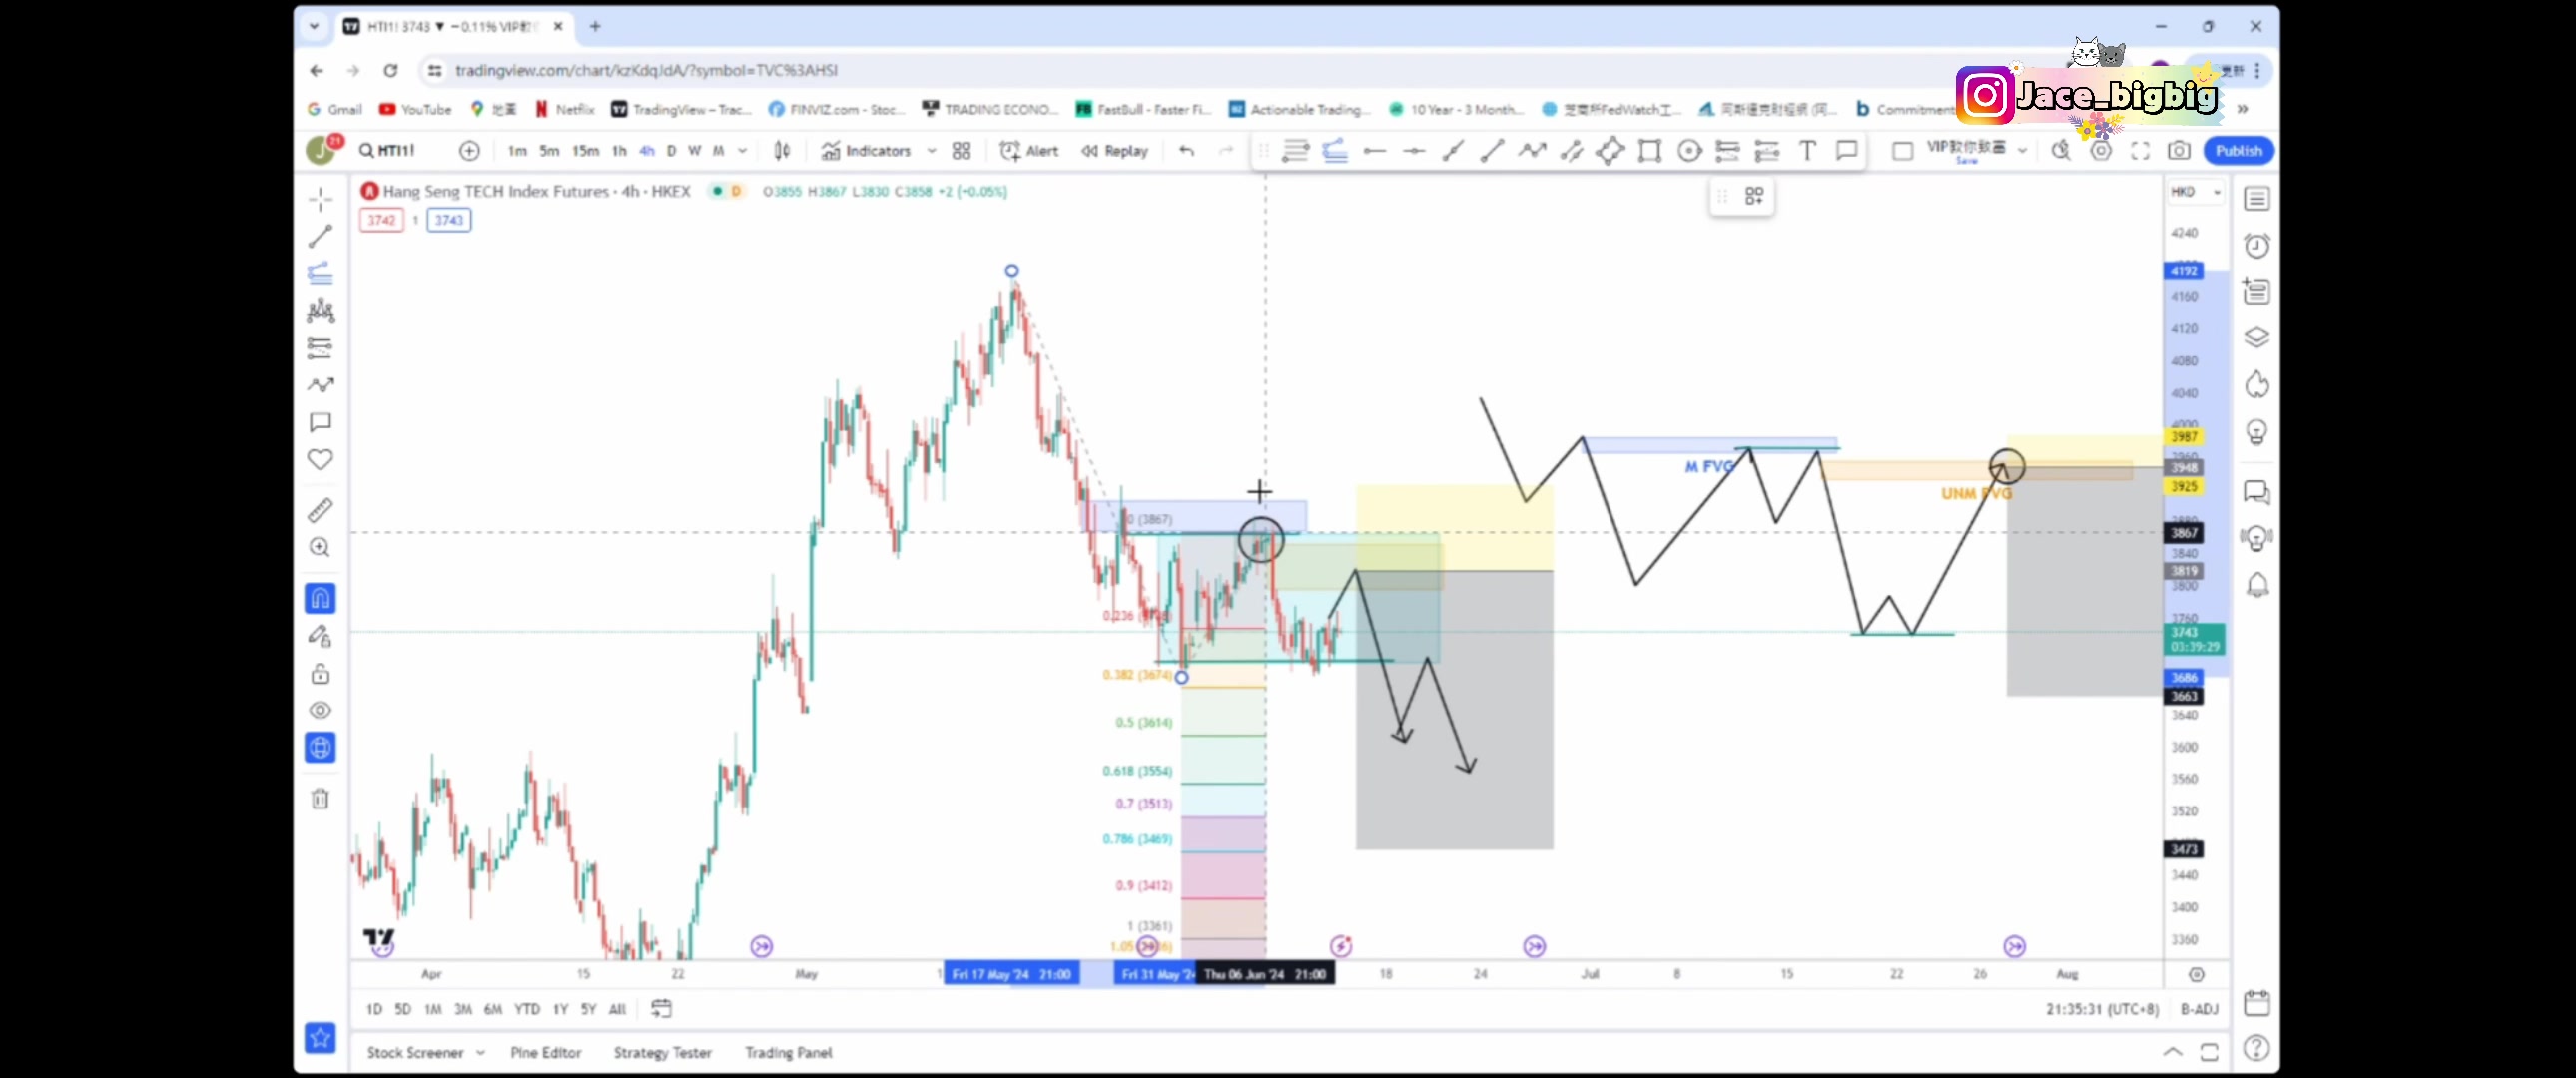Switch to 15m timeframe
This screenshot has height=1078, width=2576.
point(585,150)
